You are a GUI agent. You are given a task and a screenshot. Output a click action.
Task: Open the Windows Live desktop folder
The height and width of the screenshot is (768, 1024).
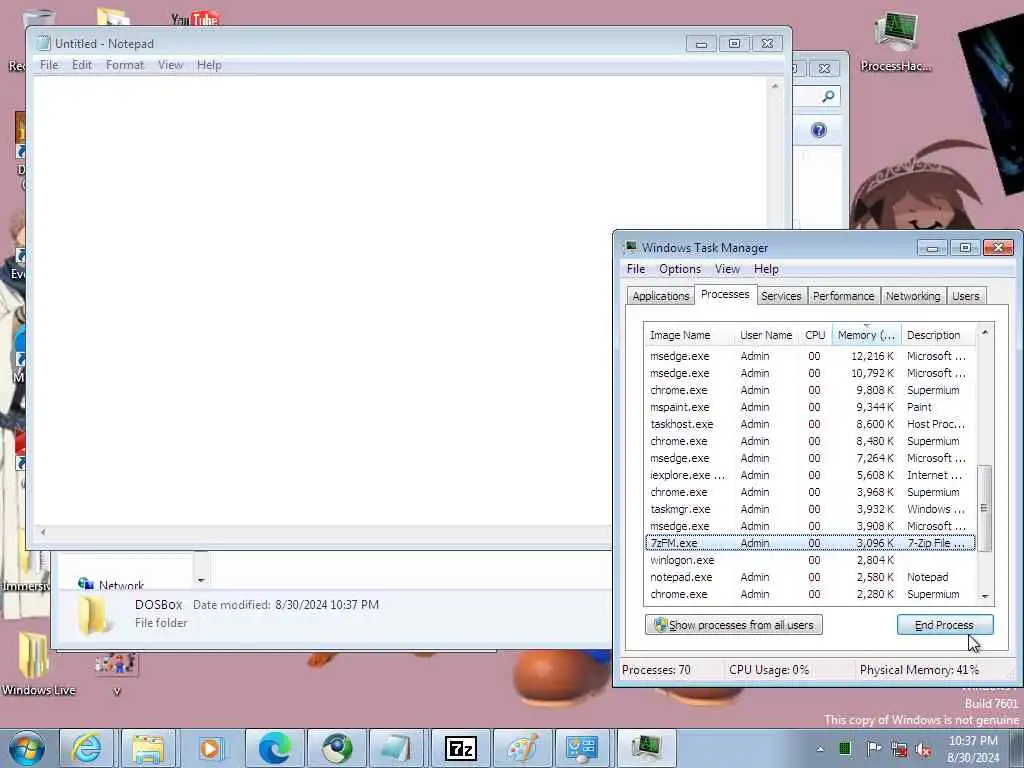tap(37, 663)
